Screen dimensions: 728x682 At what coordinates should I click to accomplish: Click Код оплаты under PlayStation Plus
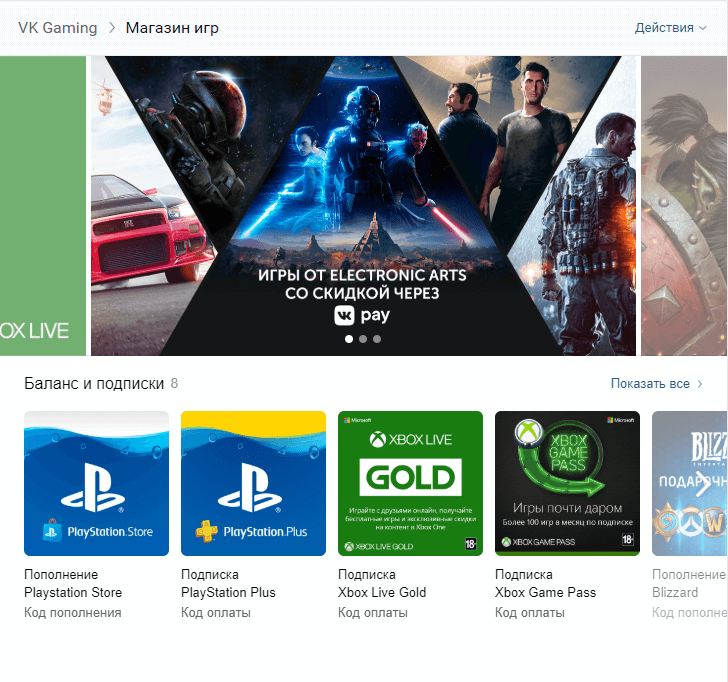click(x=215, y=613)
